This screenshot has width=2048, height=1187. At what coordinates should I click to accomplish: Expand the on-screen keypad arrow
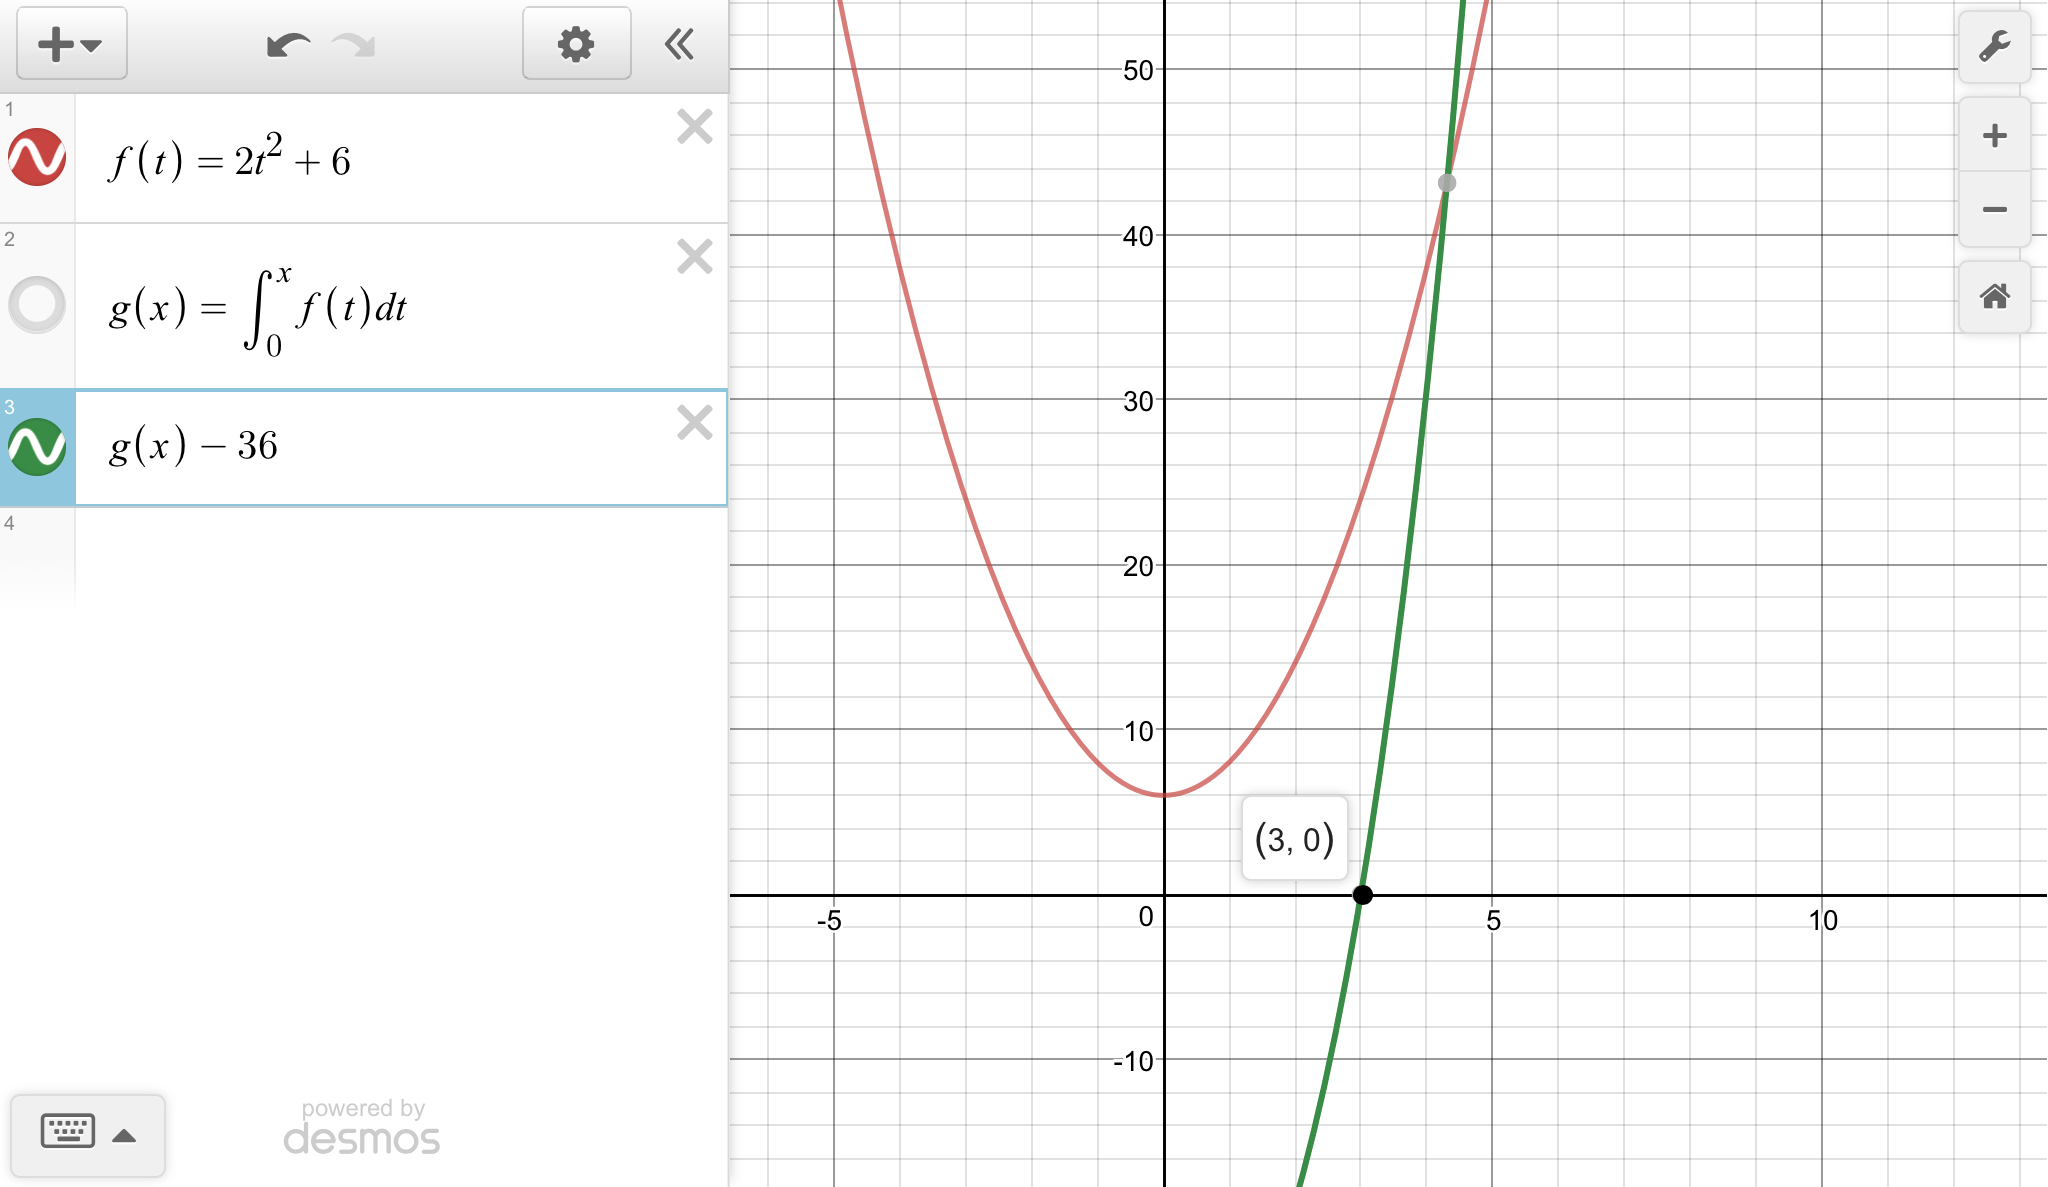click(124, 1135)
